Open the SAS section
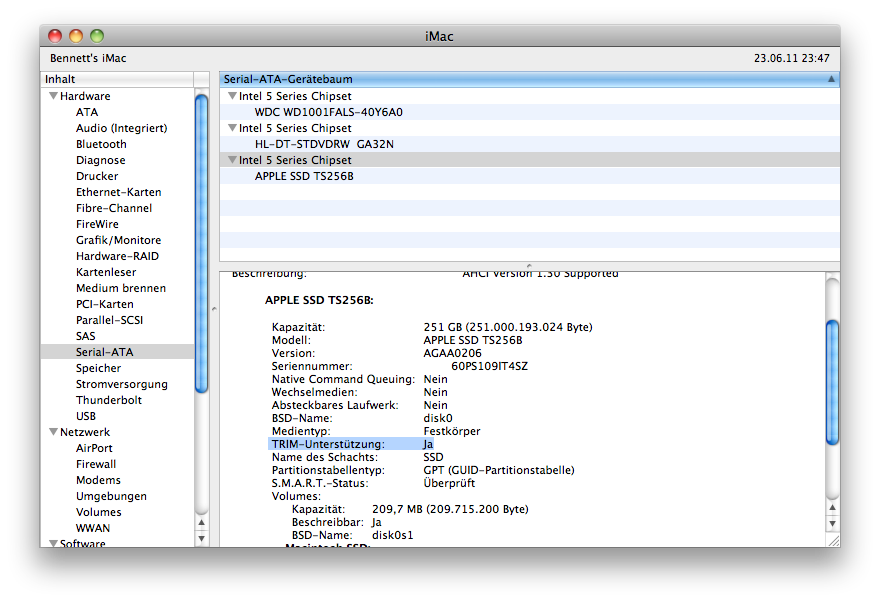Screen dimensions: 880x602 coord(85,336)
